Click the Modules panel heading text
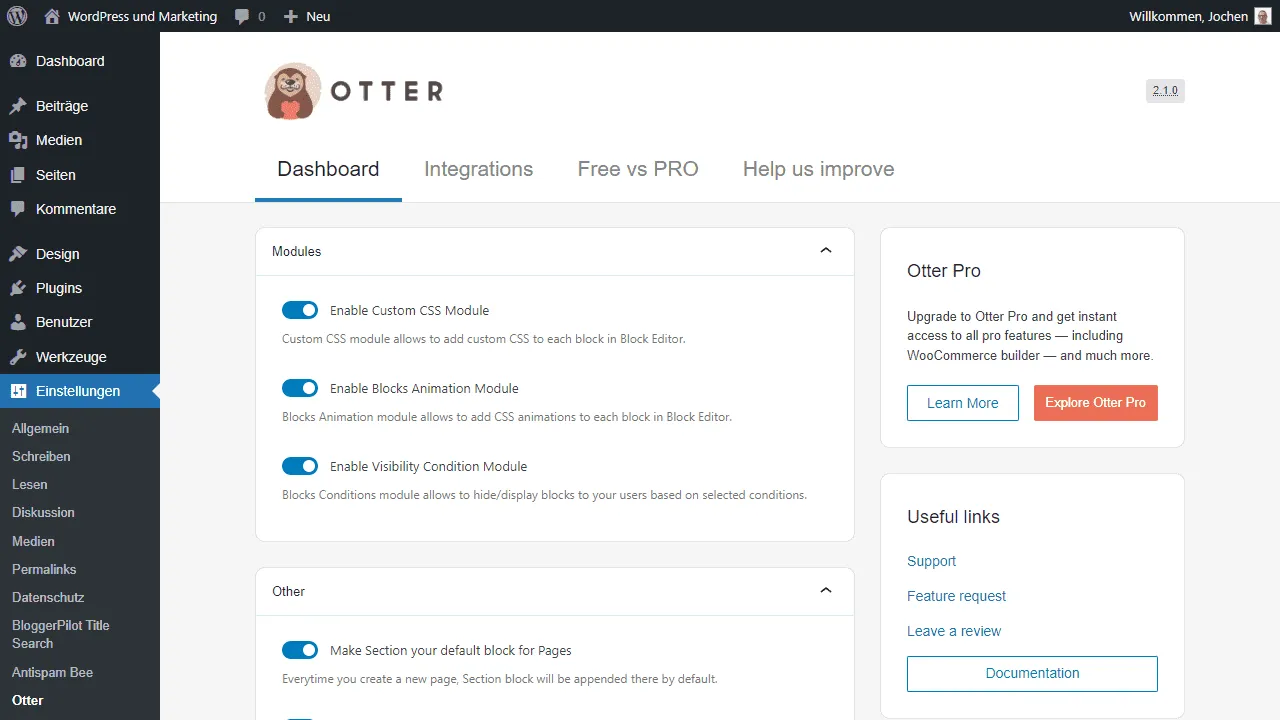1280x720 pixels. click(x=296, y=251)
